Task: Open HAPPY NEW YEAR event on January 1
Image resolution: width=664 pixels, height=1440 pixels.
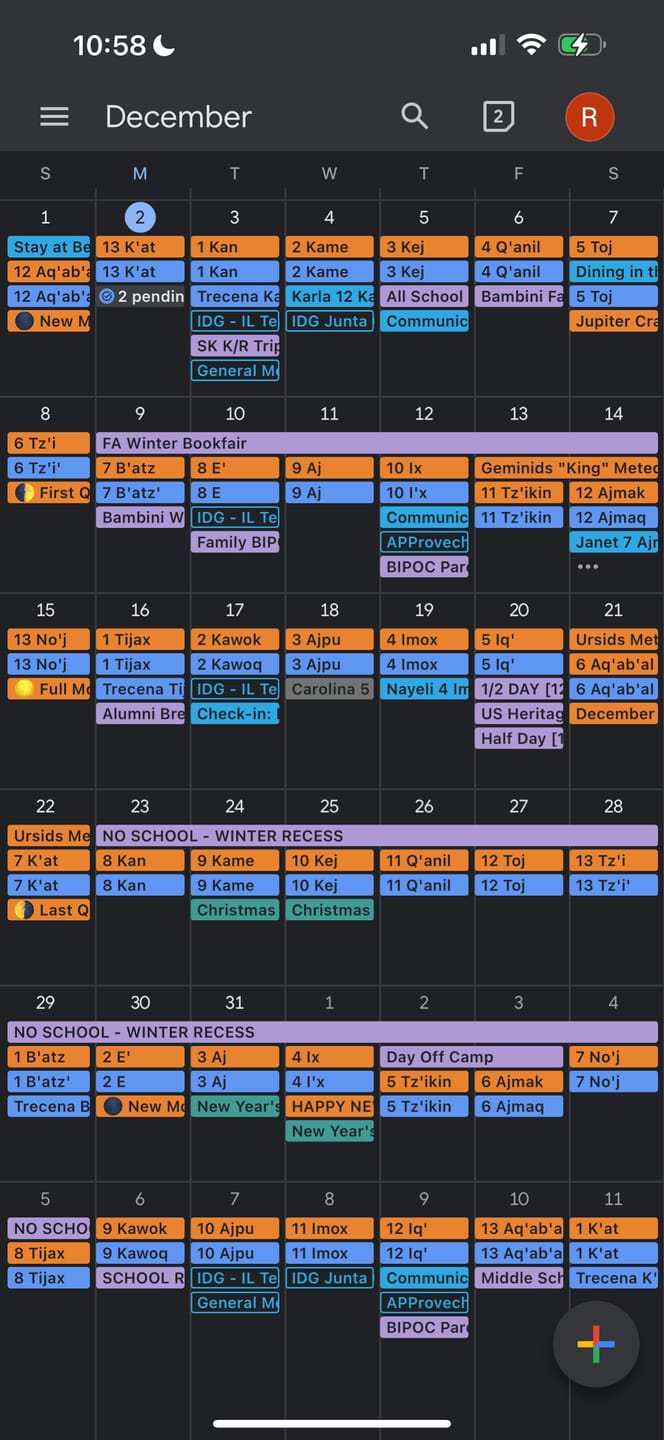Action: (x=330, y=1106)
